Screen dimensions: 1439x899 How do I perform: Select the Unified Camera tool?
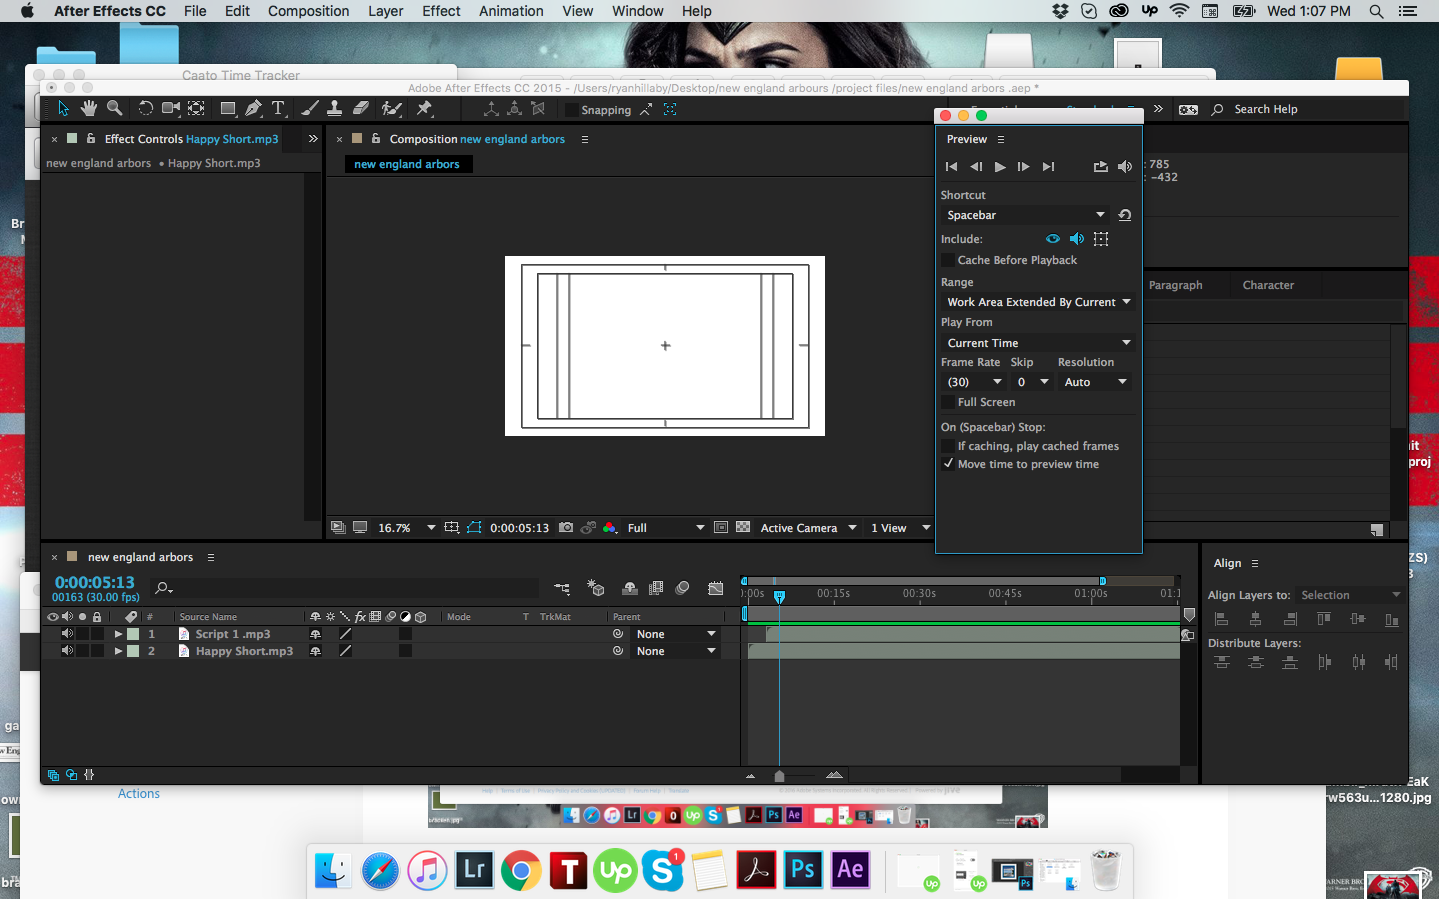171,108
